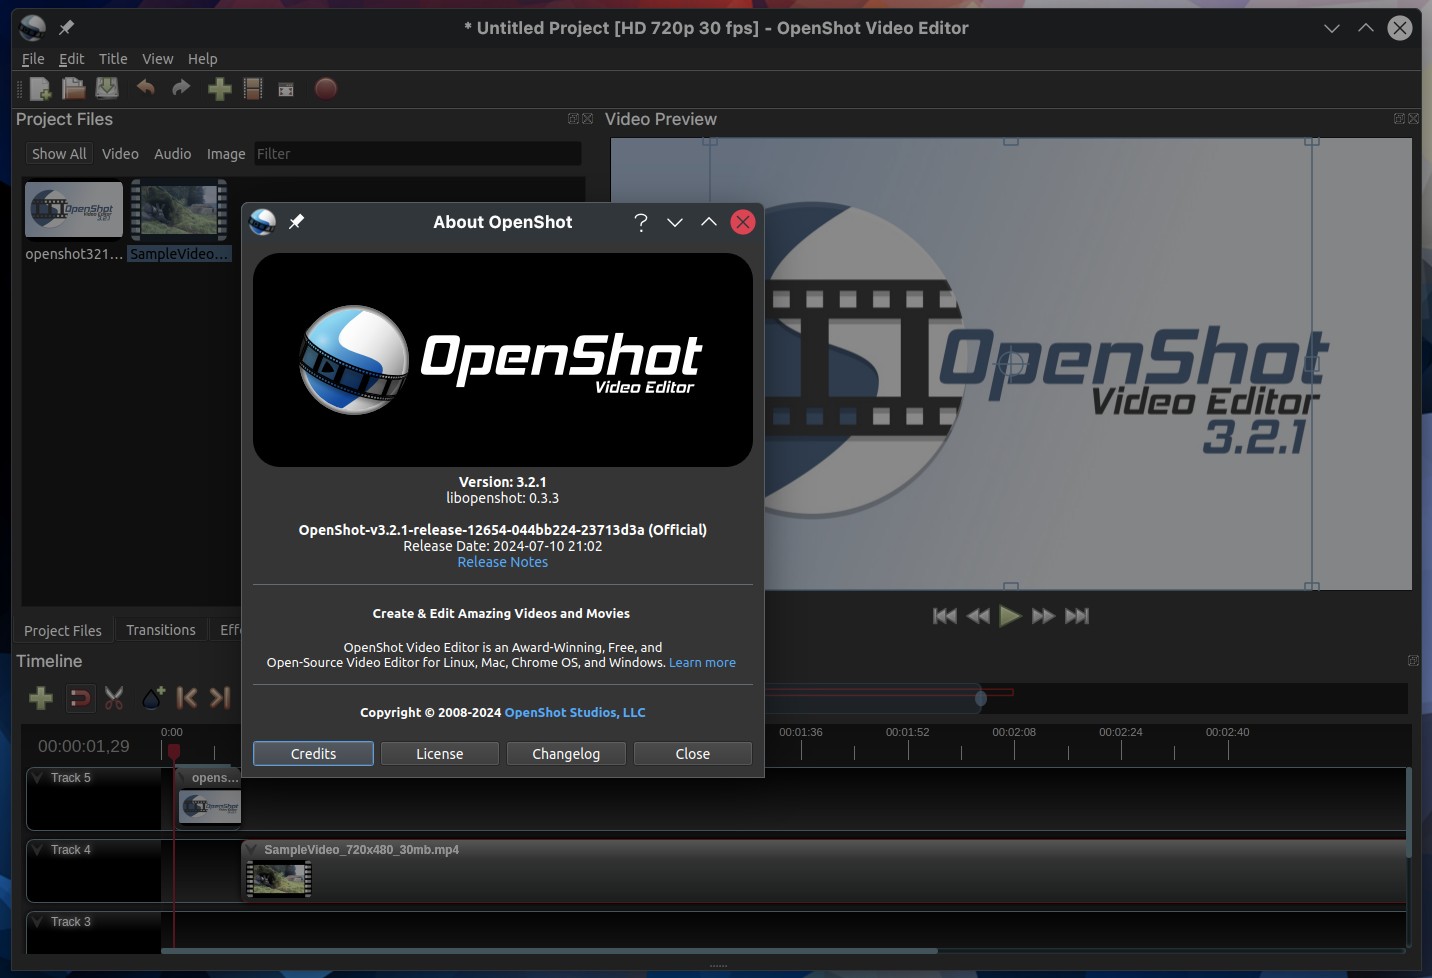Click the Rewind playback button

pyautogui.click(x=978, y=616)
